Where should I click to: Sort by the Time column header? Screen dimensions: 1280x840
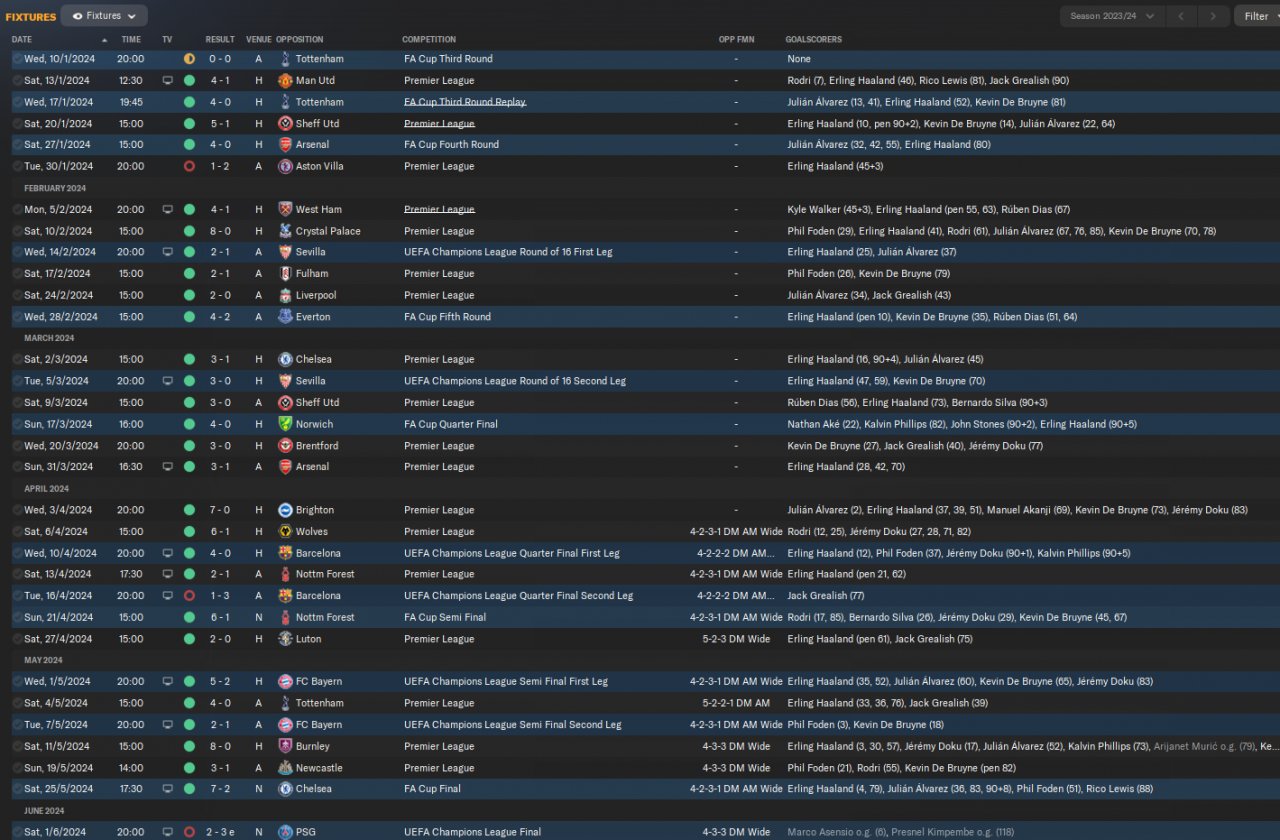coord(131,40)
